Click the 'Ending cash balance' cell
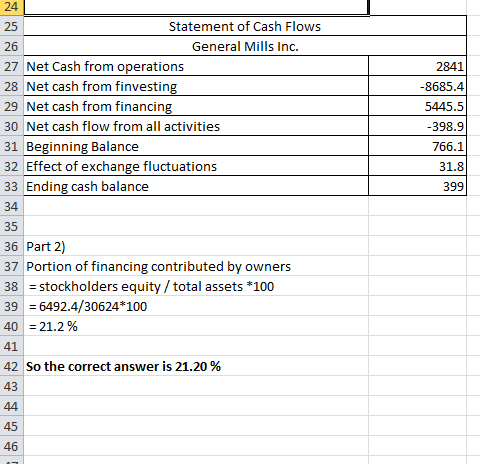This screenshot has width=480, height=464. coord(196,186)
